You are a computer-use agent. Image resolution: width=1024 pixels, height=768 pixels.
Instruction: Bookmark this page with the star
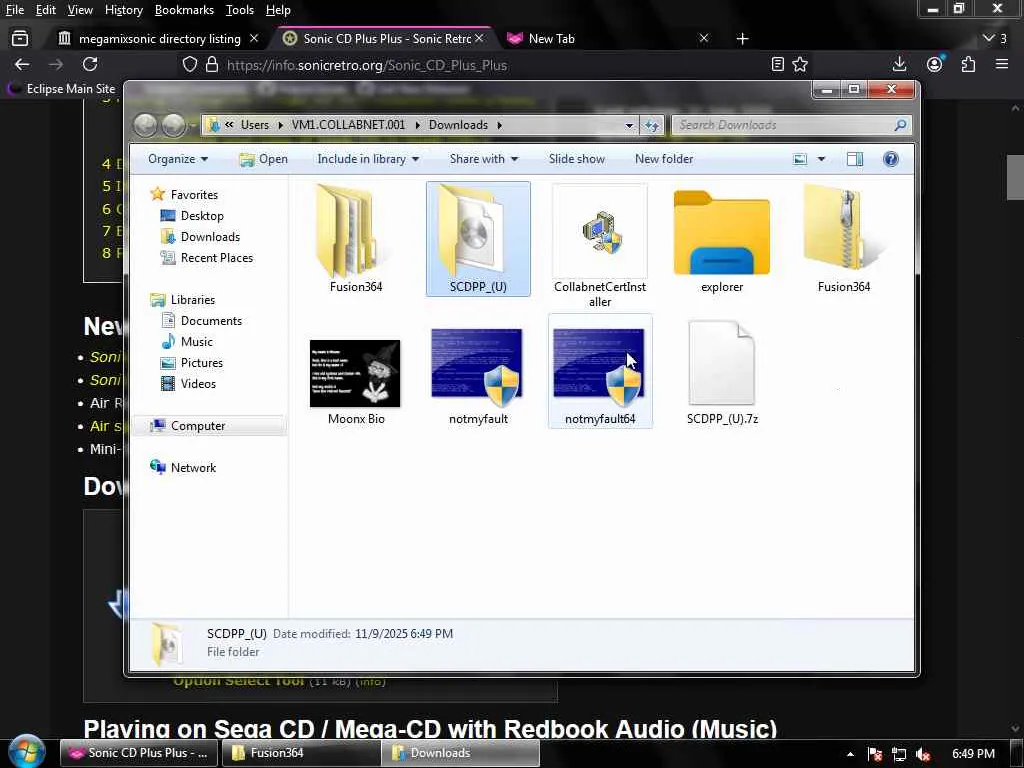(x=800, y=64)
